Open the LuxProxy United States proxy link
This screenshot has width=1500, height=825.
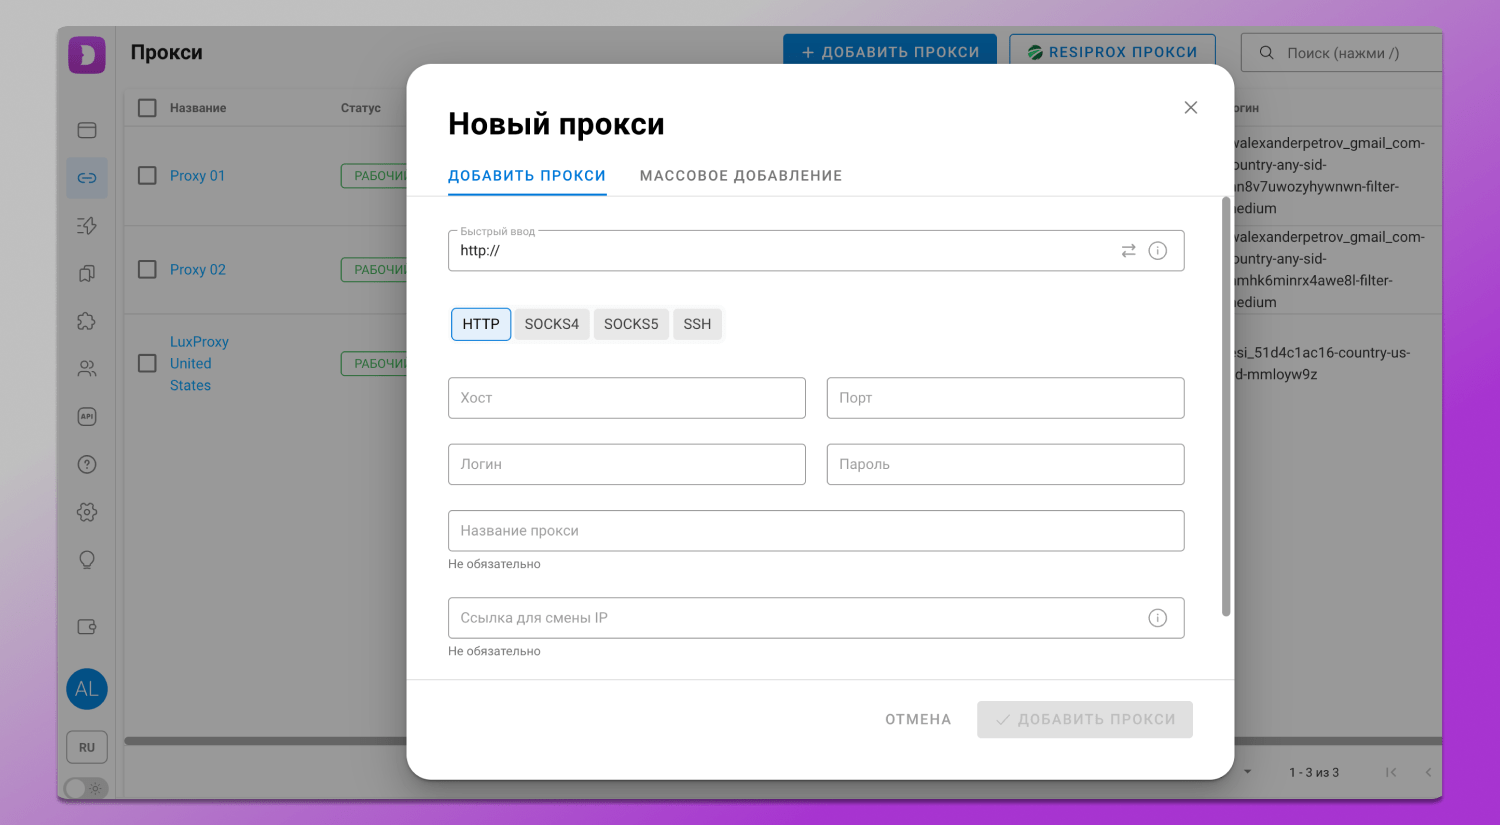tap(198, 363)
